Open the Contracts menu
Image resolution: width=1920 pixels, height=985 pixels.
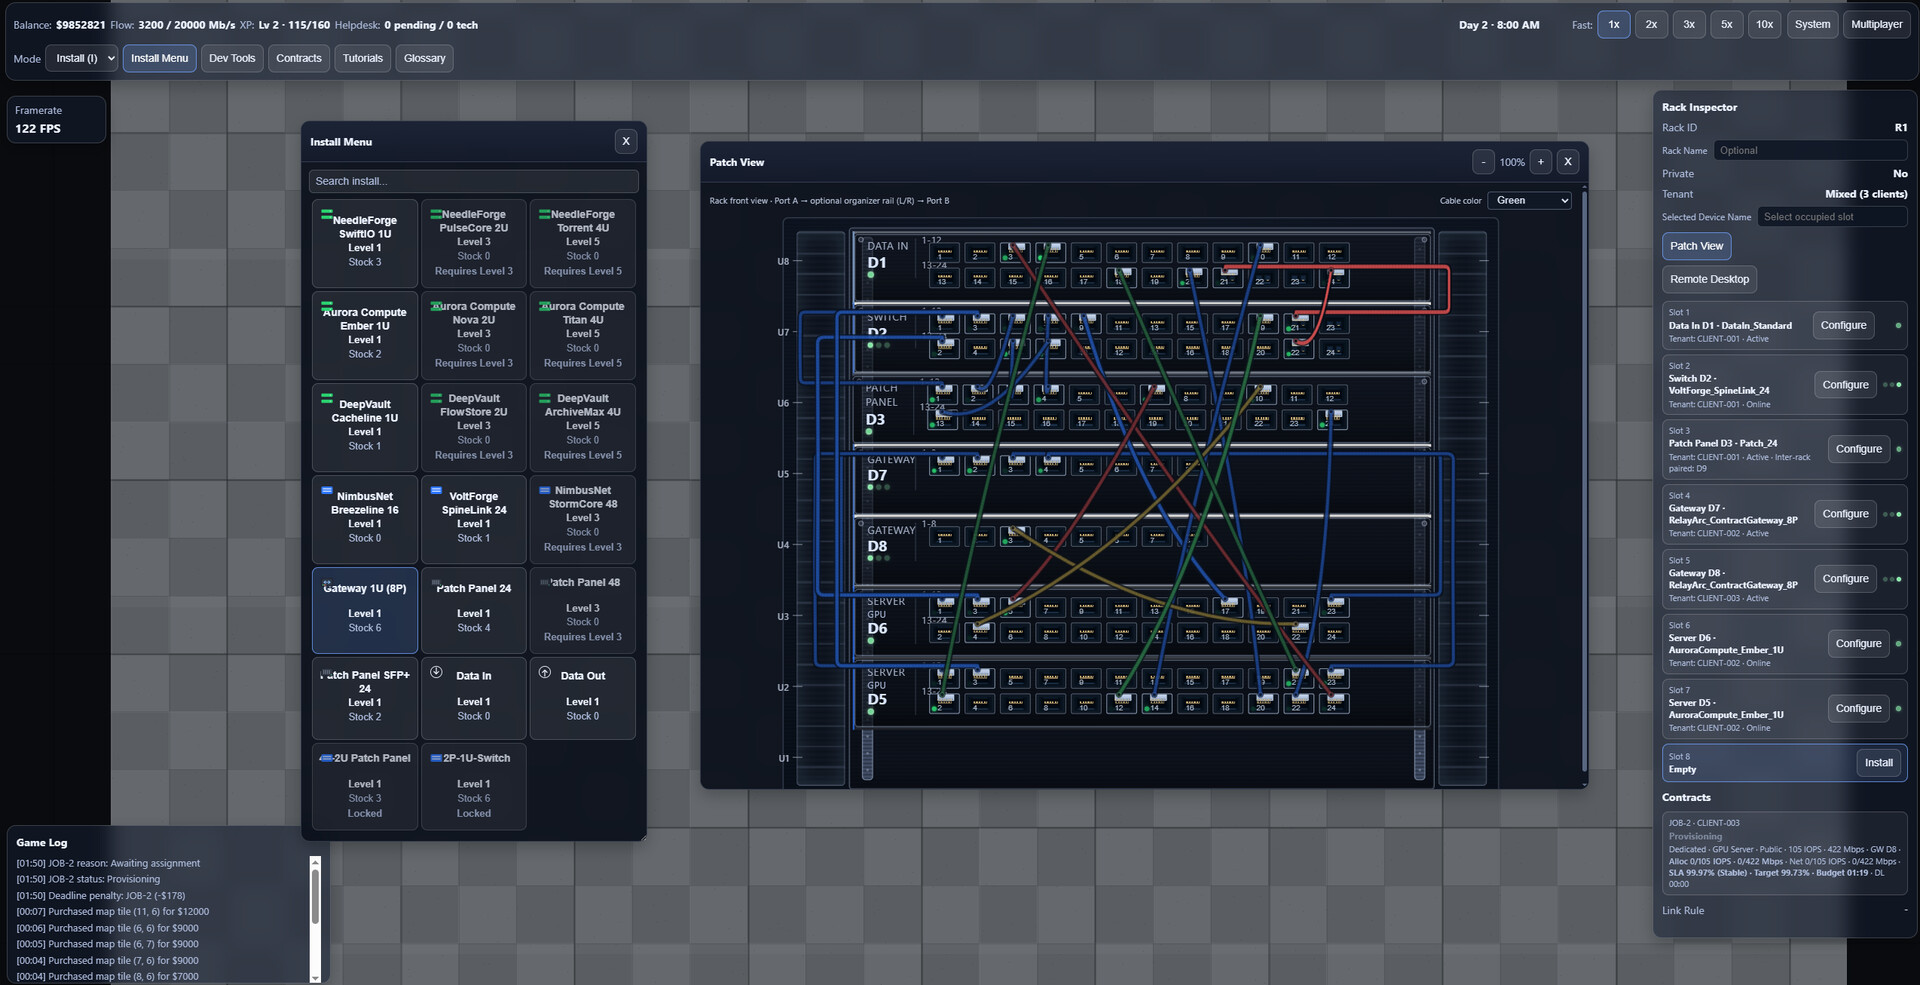click(x=298, y=58)
